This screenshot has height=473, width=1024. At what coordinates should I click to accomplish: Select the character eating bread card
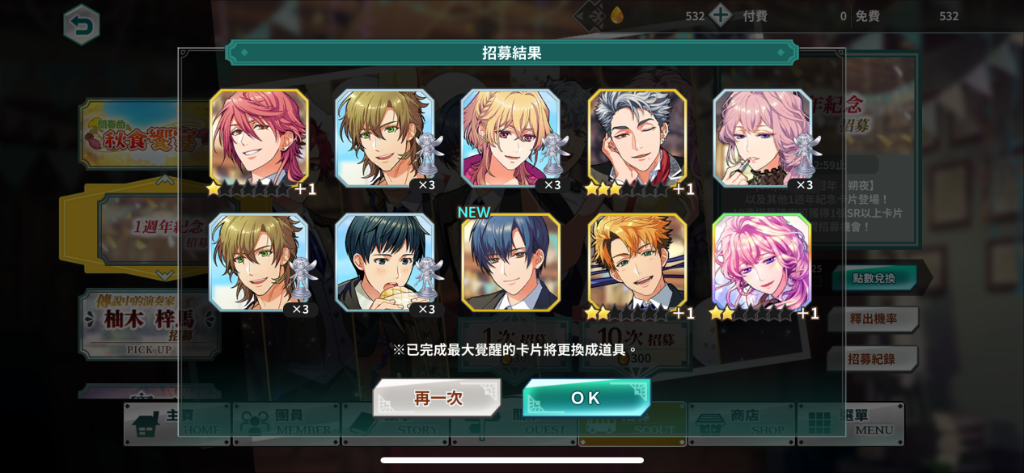(x=385, y=262)
